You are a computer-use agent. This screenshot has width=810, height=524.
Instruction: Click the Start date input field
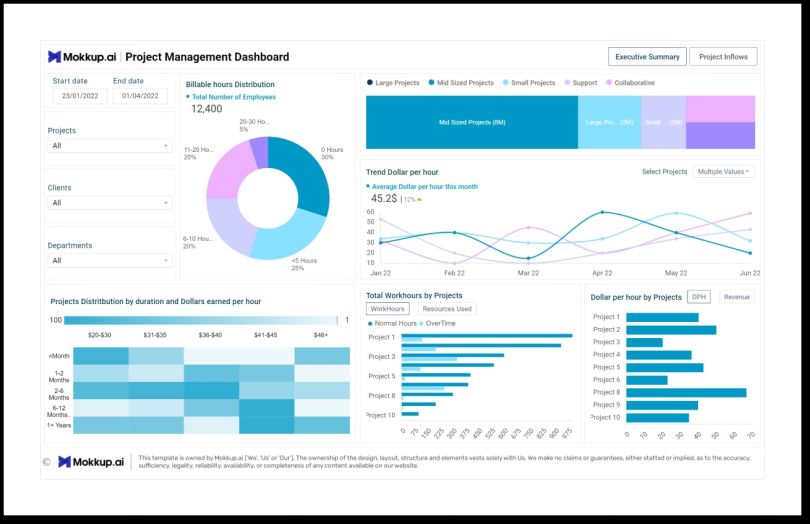click(x=80, y=96)
